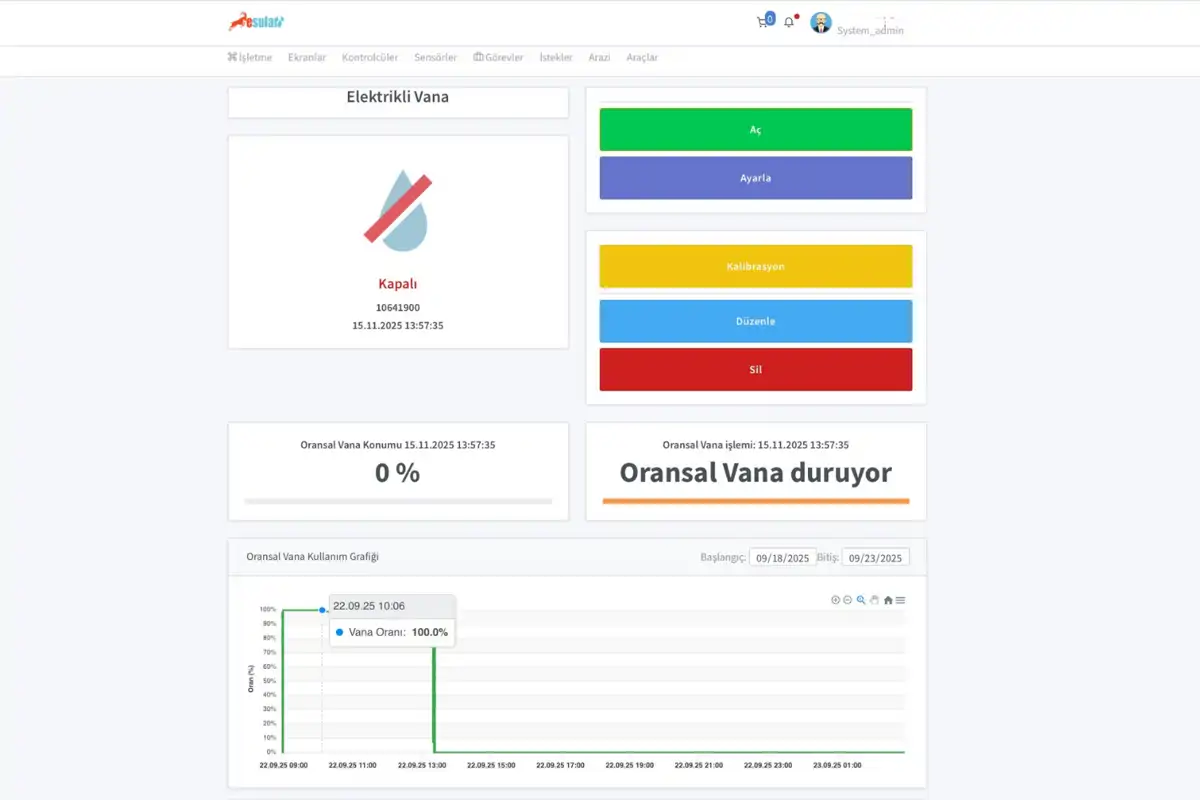Click the Ayarla button
Image resolution: width=1200 pixels, height=800 pixels.
click(x=755, y=178)
